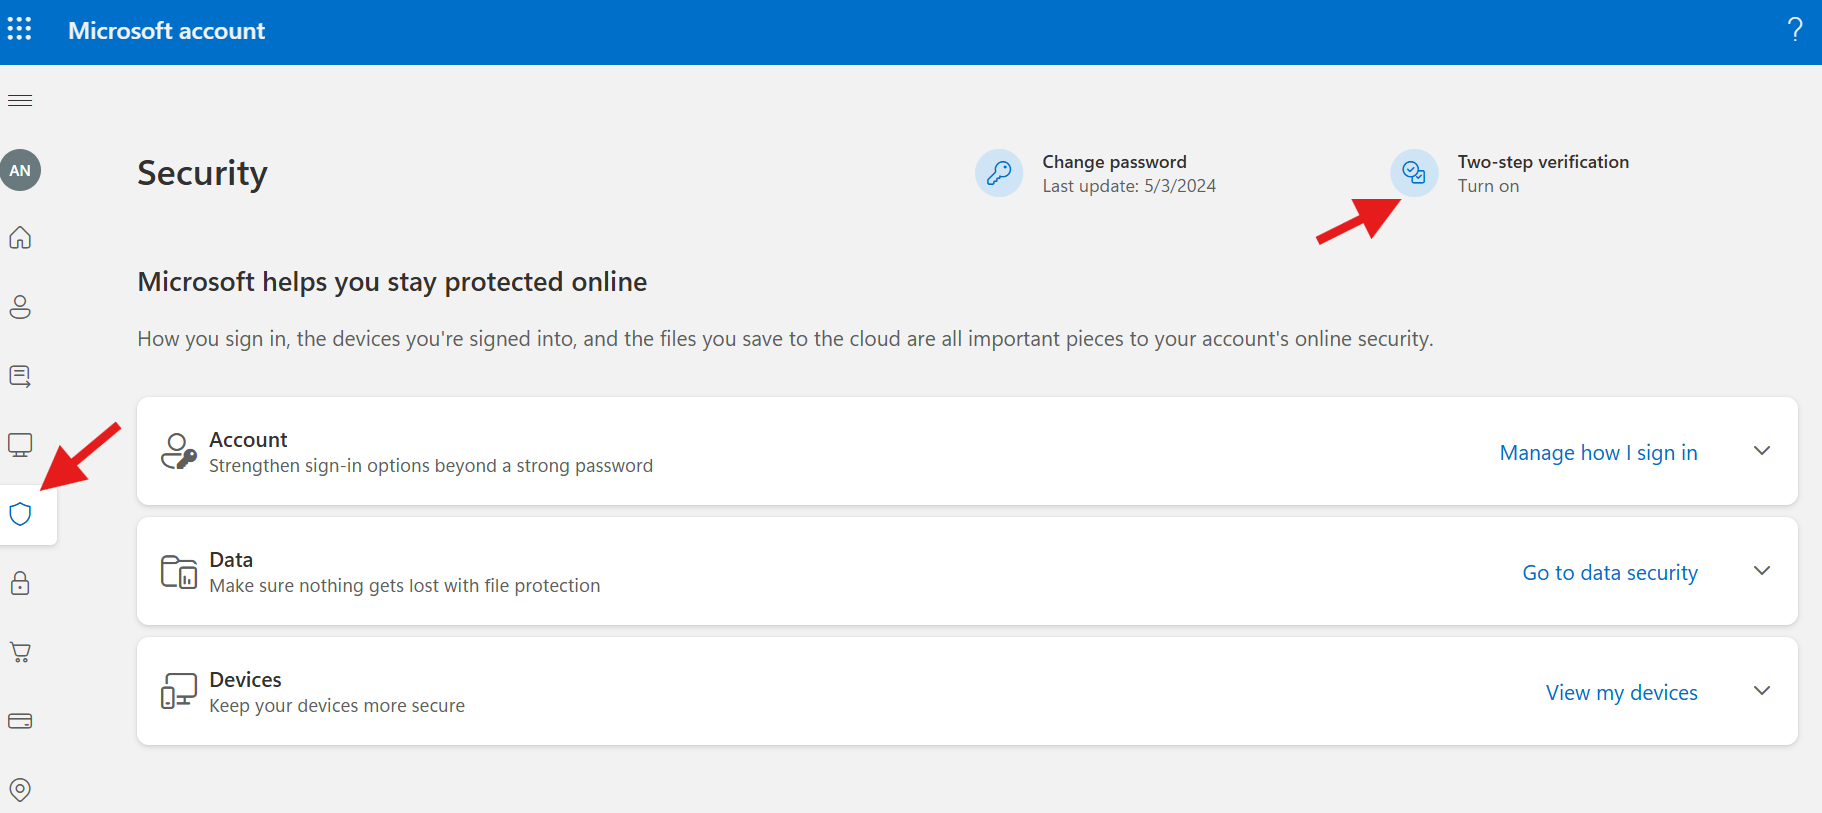The width and height of the screenshot is (1822, 813).
Task: Click the Change password key icon
Action: (999, 173)
